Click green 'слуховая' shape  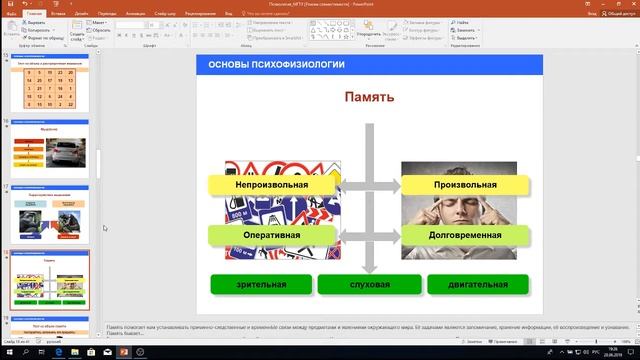pos(369,284)
